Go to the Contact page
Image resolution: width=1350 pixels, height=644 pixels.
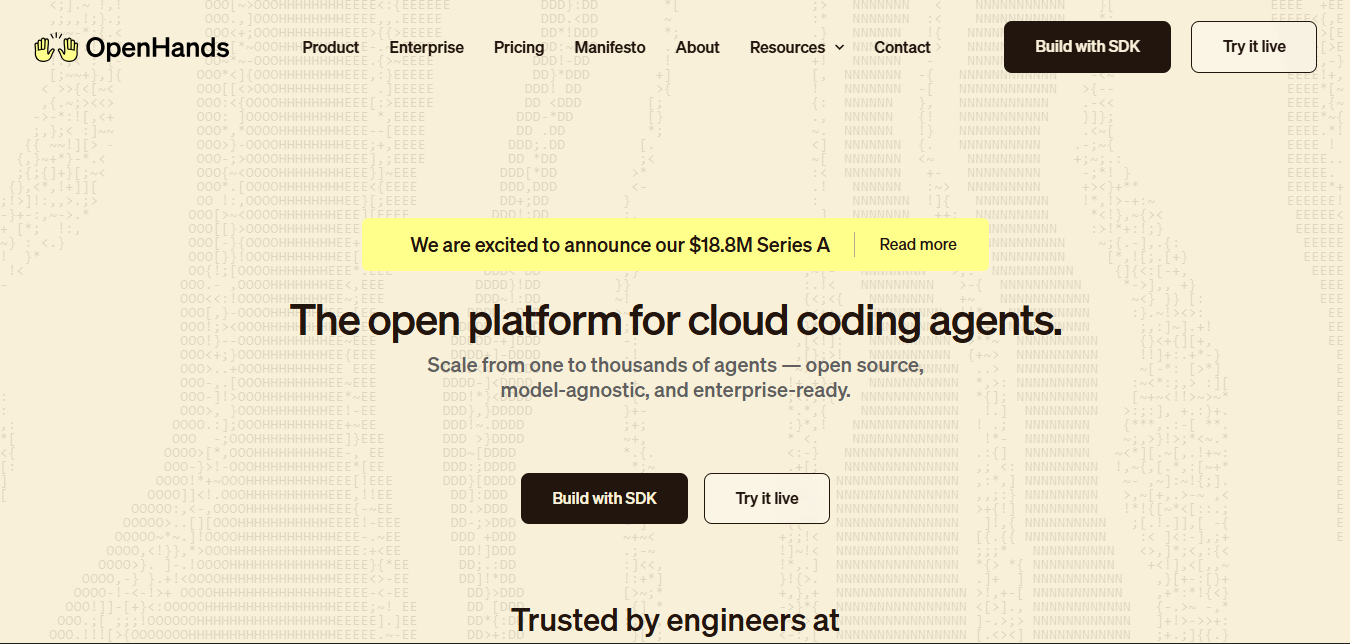tap(902, 47)
